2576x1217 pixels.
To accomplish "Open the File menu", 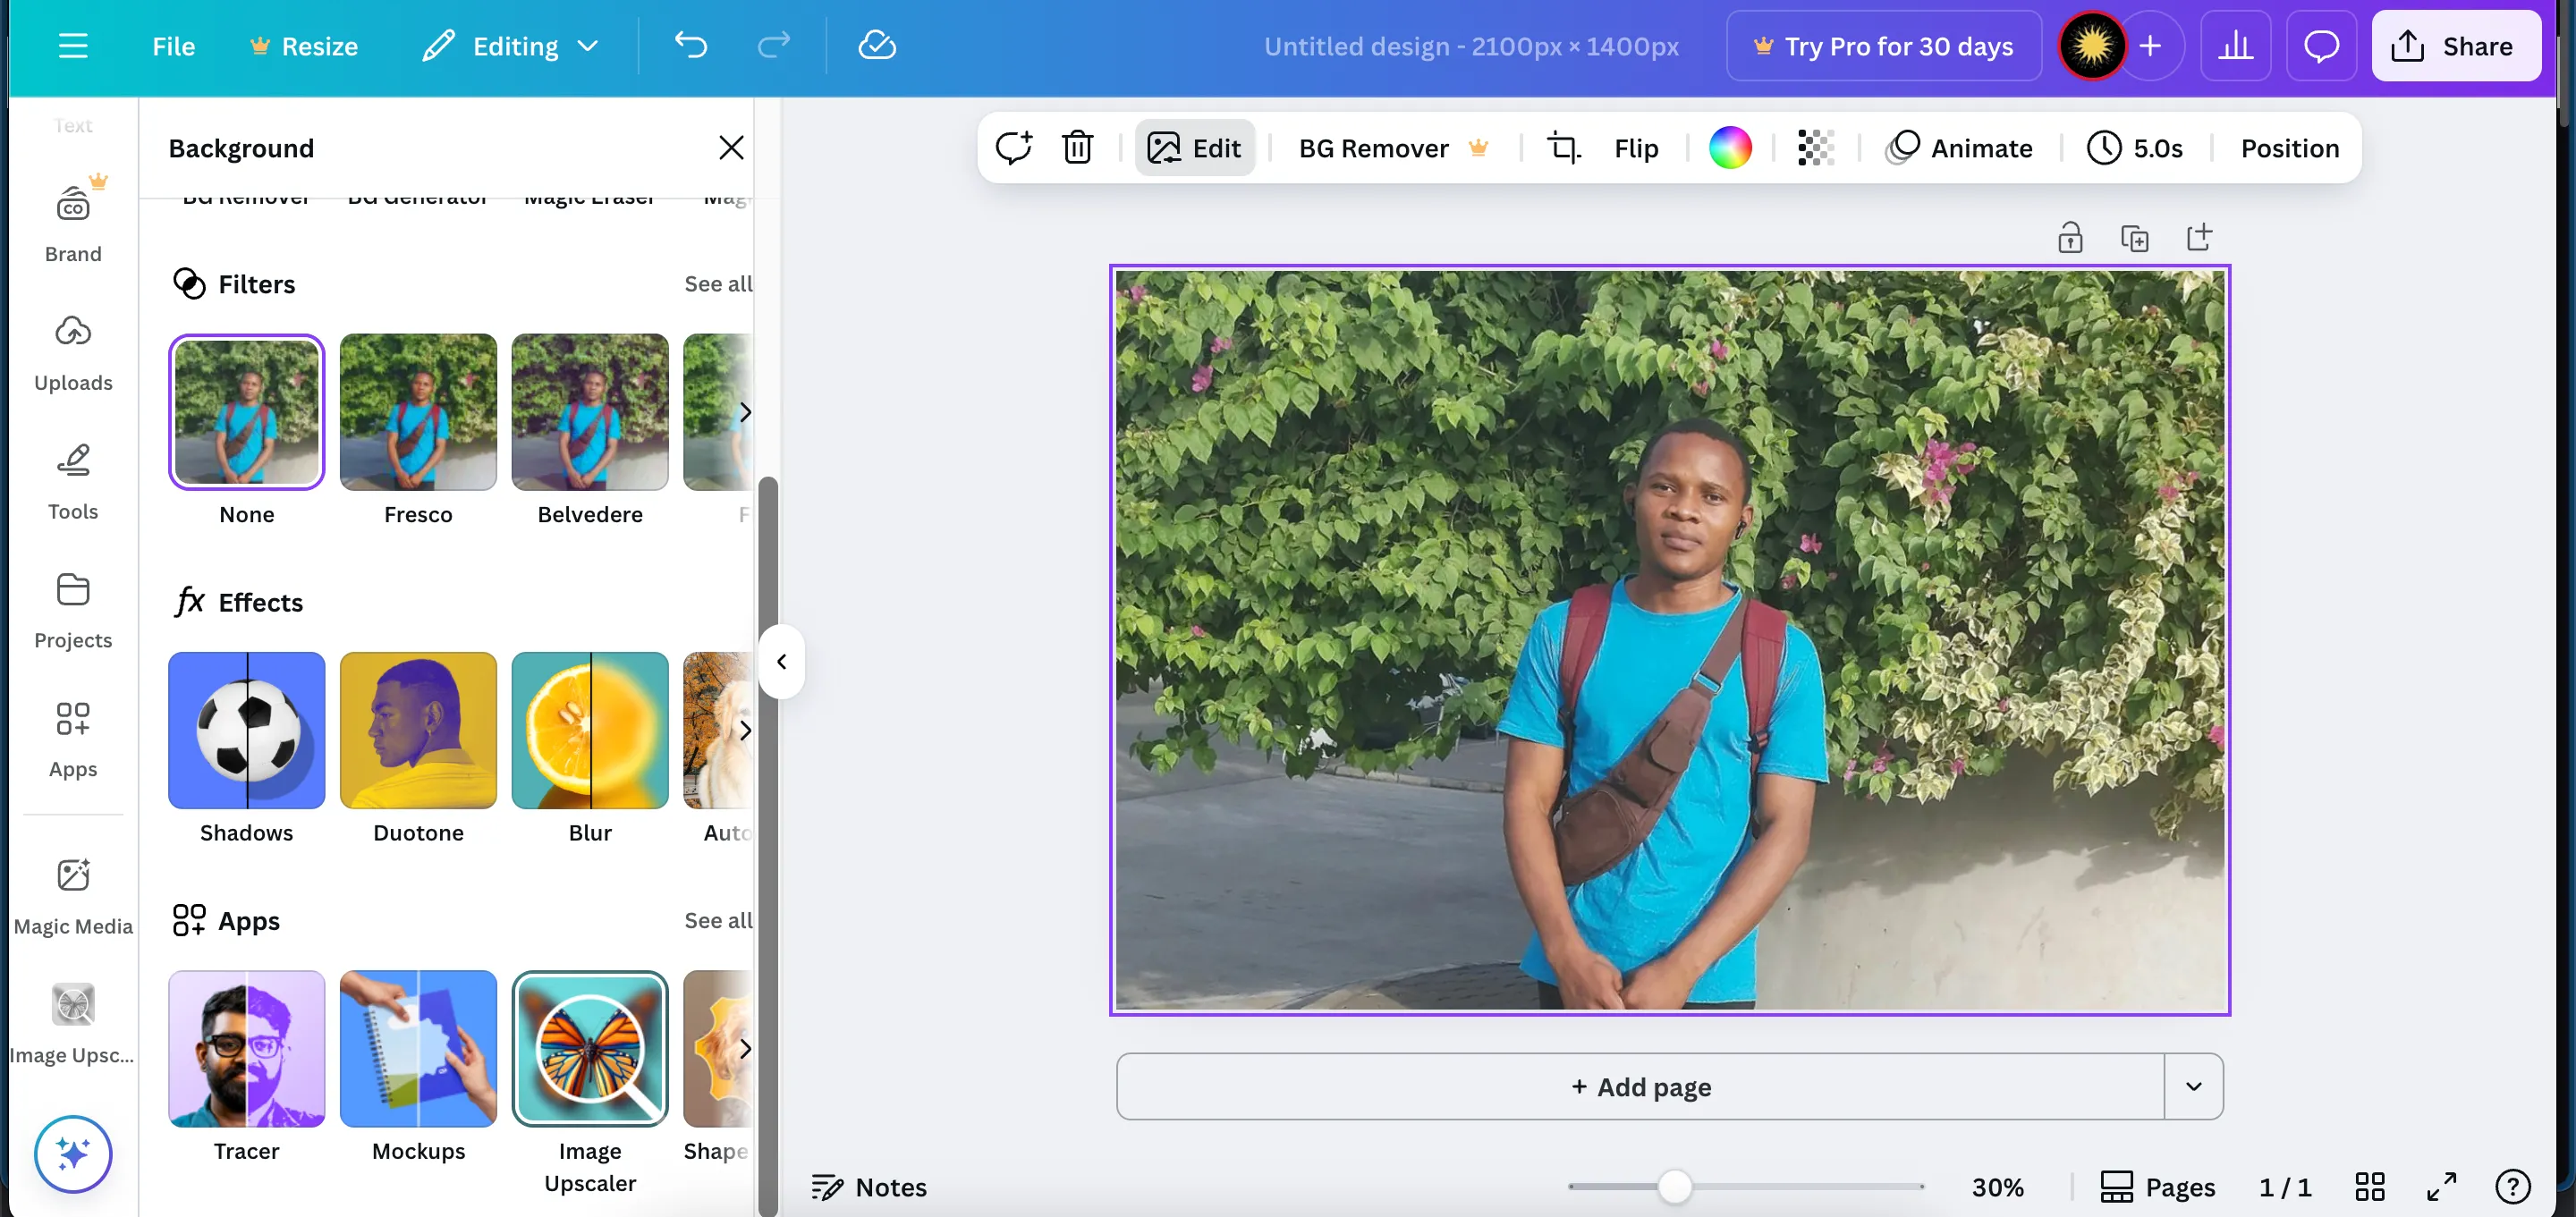I will click(x=173, y=46).
